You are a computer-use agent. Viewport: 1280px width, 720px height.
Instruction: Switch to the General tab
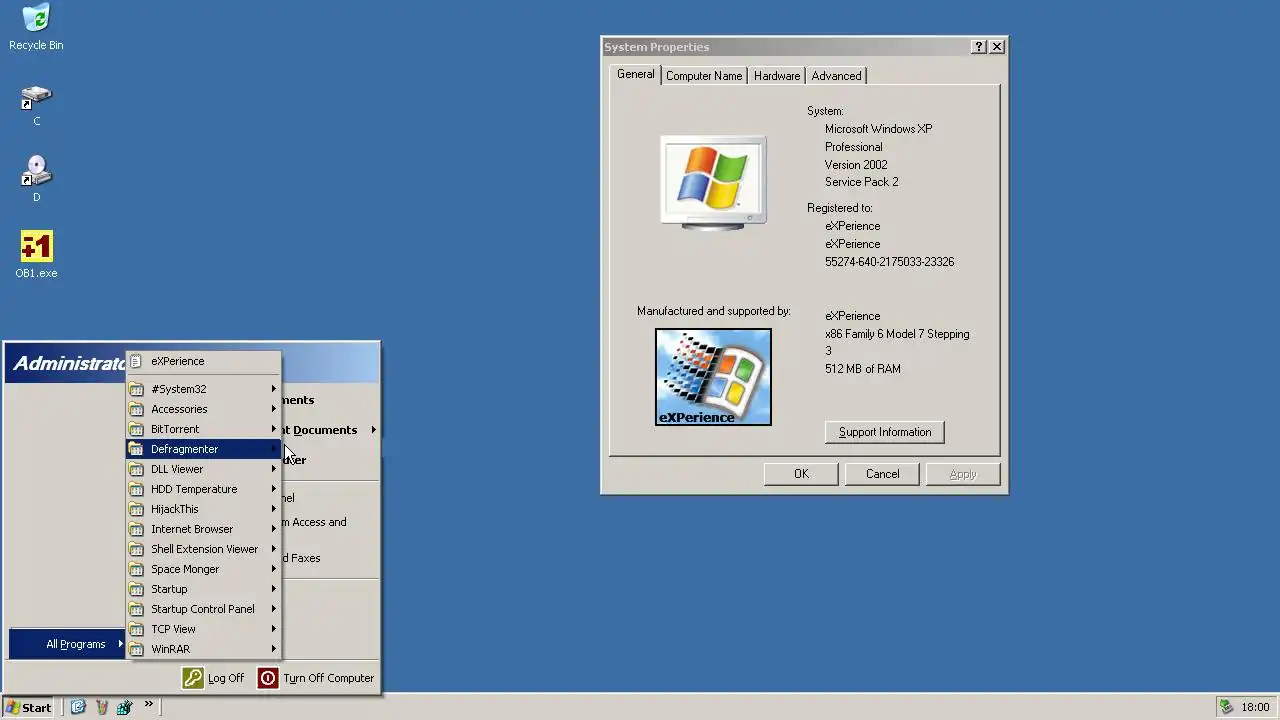[x=635, y=74]
